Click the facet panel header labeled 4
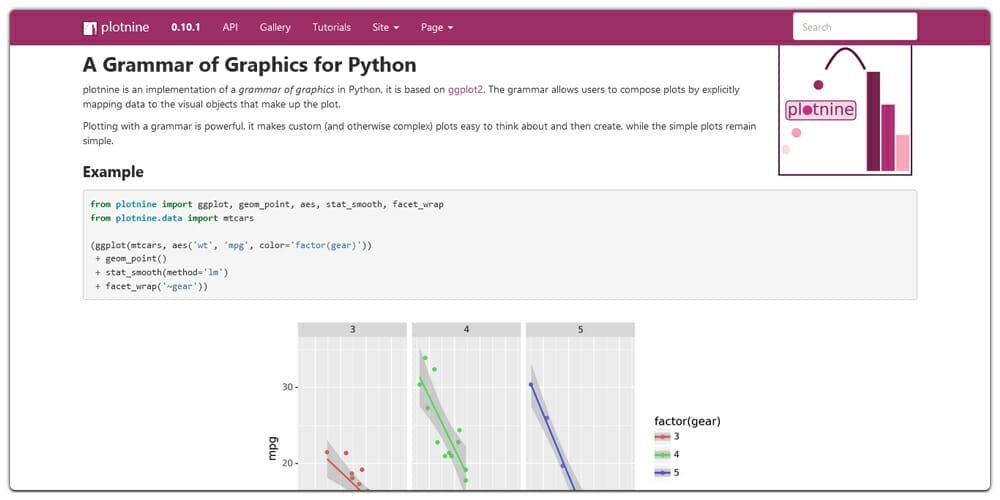Image resolution: width=1000 pixels, height=500 pixels. (466, 329)
